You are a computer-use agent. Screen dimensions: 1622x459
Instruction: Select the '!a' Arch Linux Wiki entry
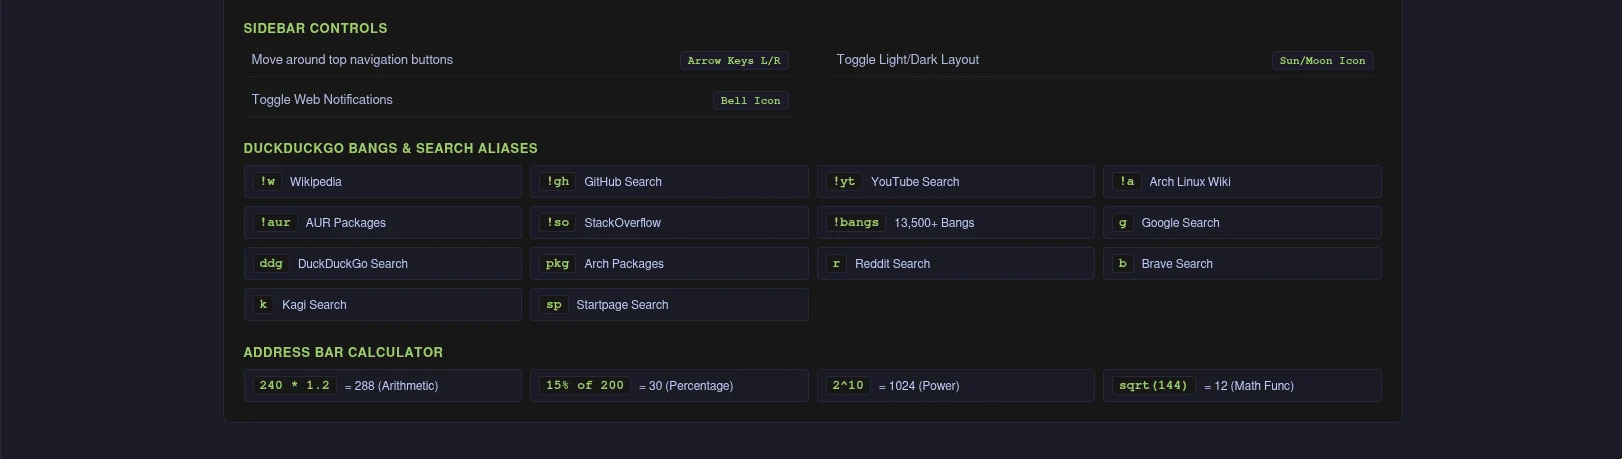[x=1242, y=181]
